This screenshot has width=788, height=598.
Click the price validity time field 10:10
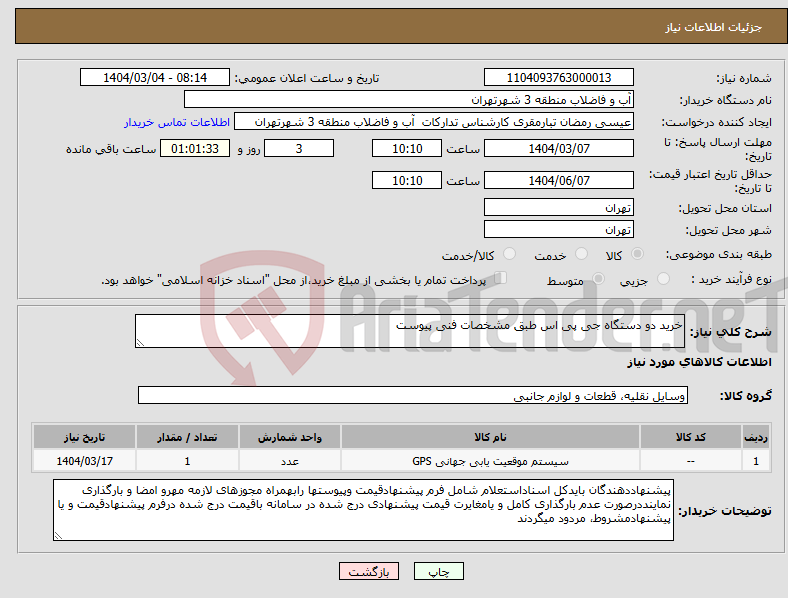coord(407,180)
